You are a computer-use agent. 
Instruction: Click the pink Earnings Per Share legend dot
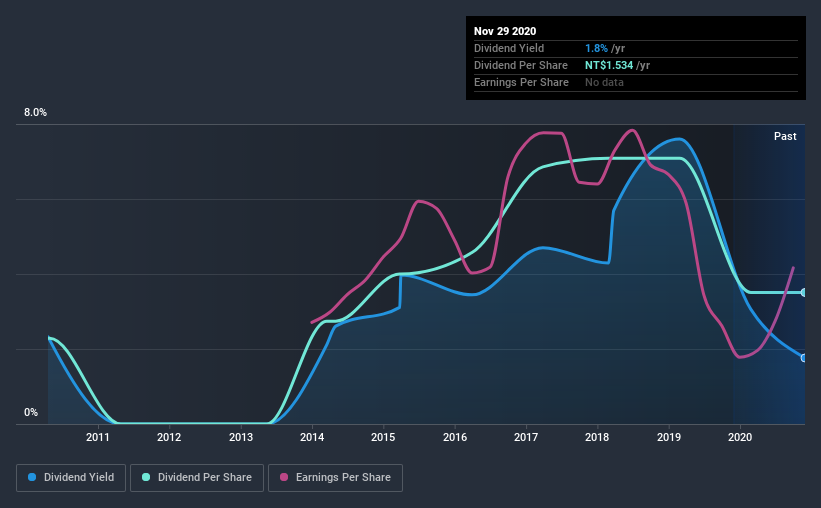[x=284, y=477]
